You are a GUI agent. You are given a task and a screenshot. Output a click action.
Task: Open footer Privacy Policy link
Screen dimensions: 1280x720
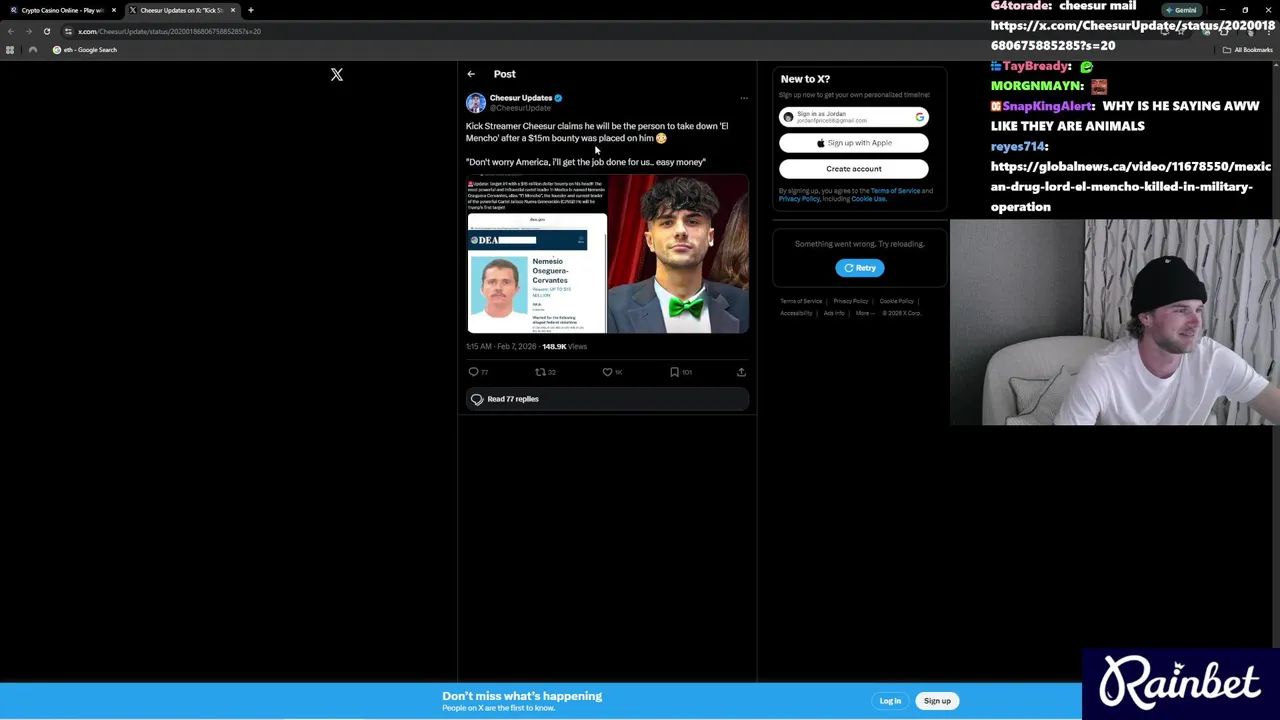tap(851, 301)
